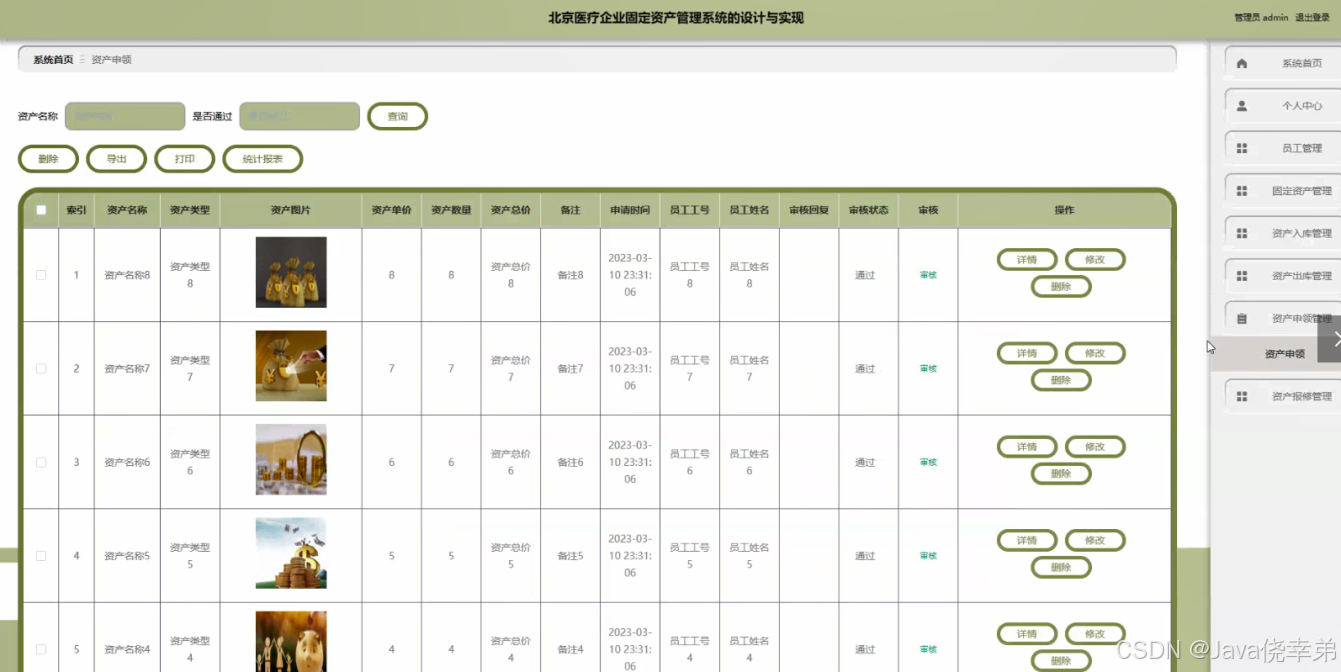Open the 统计报表 statistics report
The width and height of the screenshot is (1341, 672).
tap(262, 159)
